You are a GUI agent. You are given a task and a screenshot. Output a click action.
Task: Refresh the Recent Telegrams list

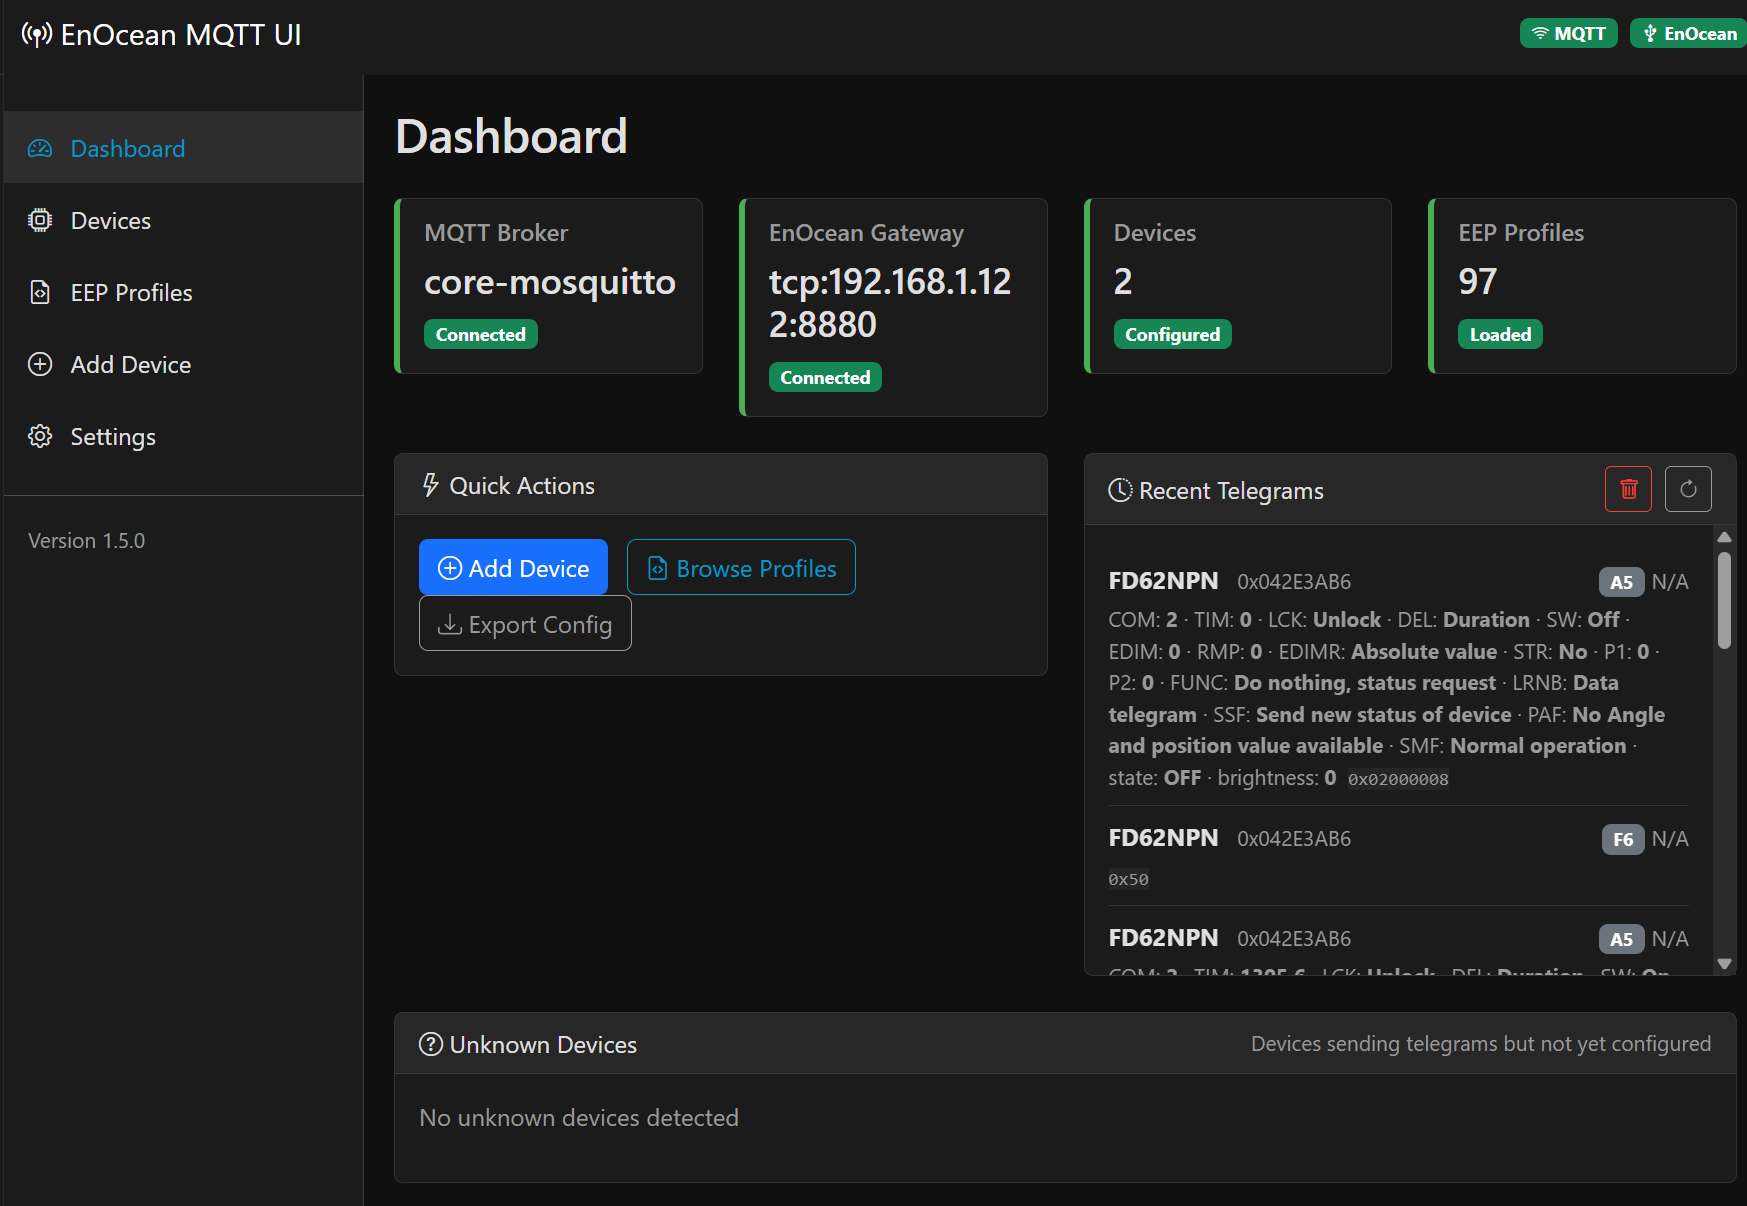[1688, 489]
